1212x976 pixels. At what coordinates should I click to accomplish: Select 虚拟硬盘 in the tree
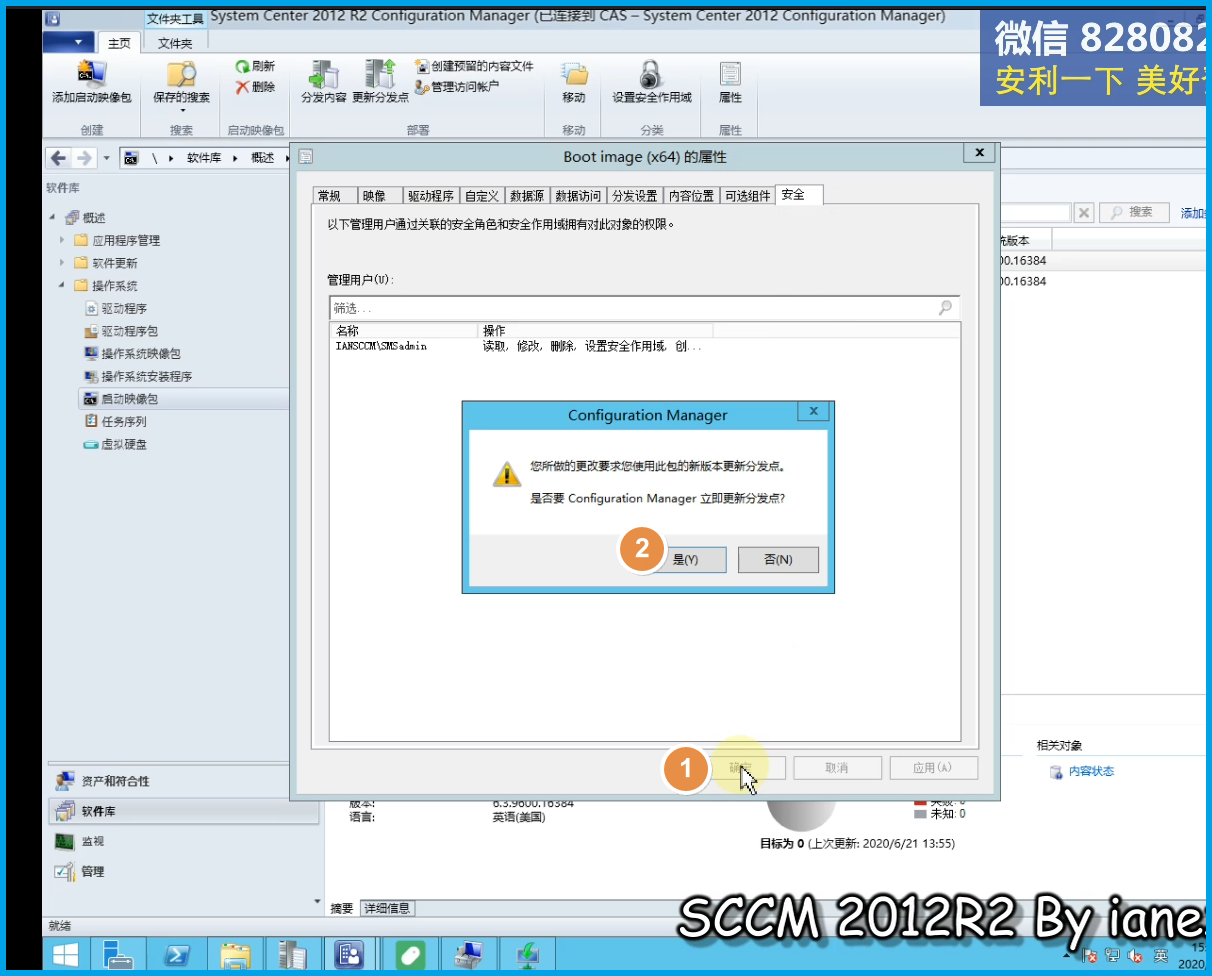pyautogui.click(x=124, y=445)
